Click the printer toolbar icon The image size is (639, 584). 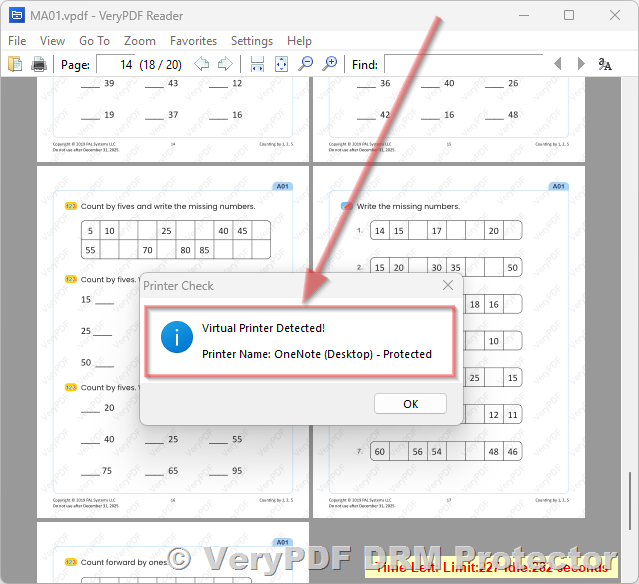[39, 64]
